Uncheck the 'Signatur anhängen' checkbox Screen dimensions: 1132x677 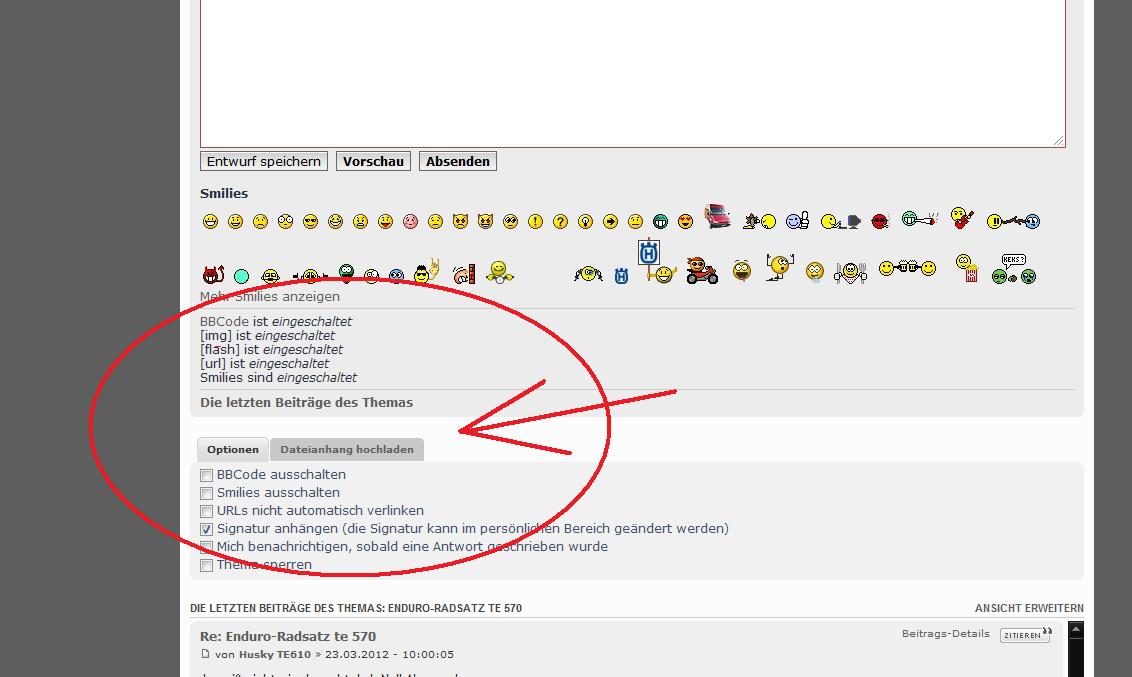point(207,530)
